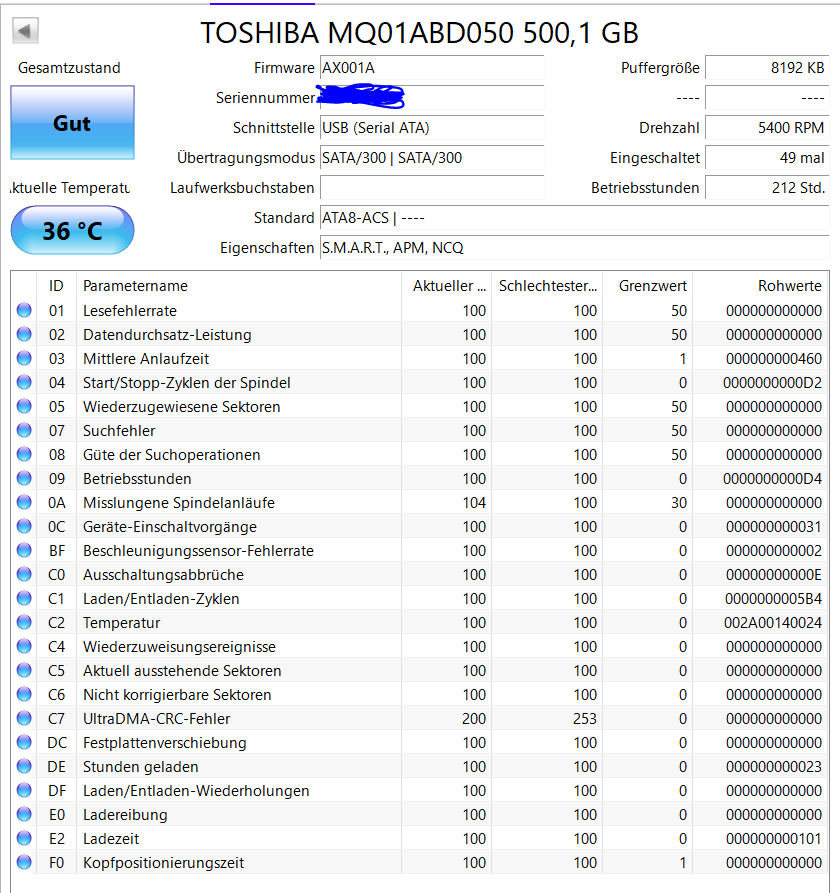
Task: Select the blue dot beside Laden/Entladen-Zyklen
Action: click(x=24, y=598)
